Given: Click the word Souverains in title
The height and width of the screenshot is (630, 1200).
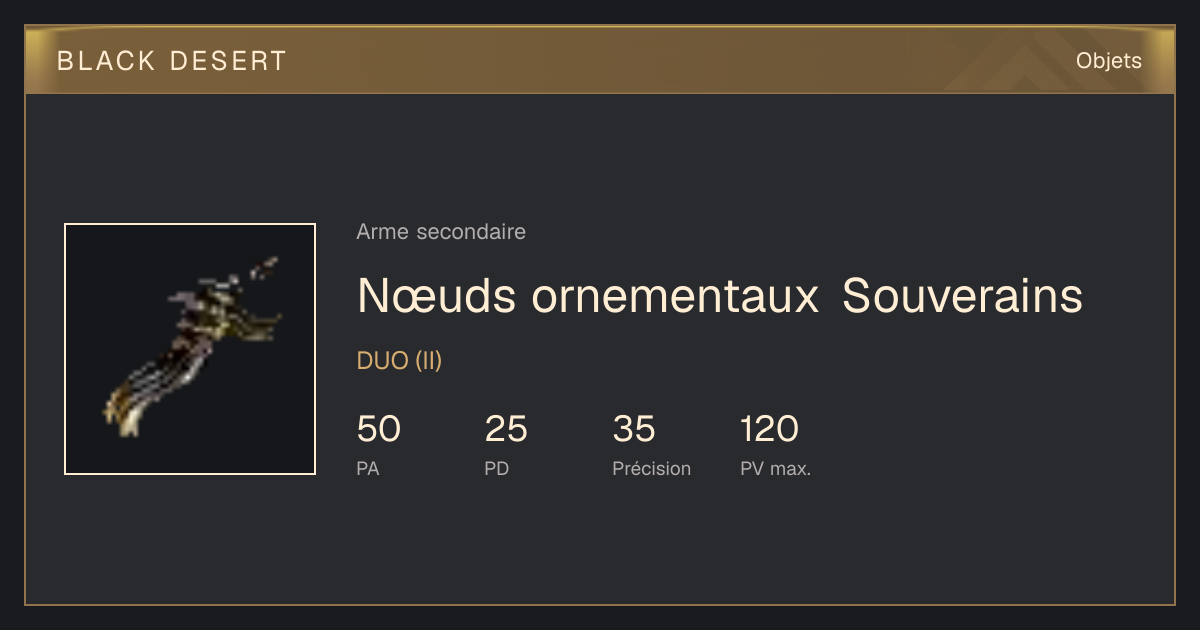Looking at the screenshot, I should pyautogui.click(x=963, y=296).
